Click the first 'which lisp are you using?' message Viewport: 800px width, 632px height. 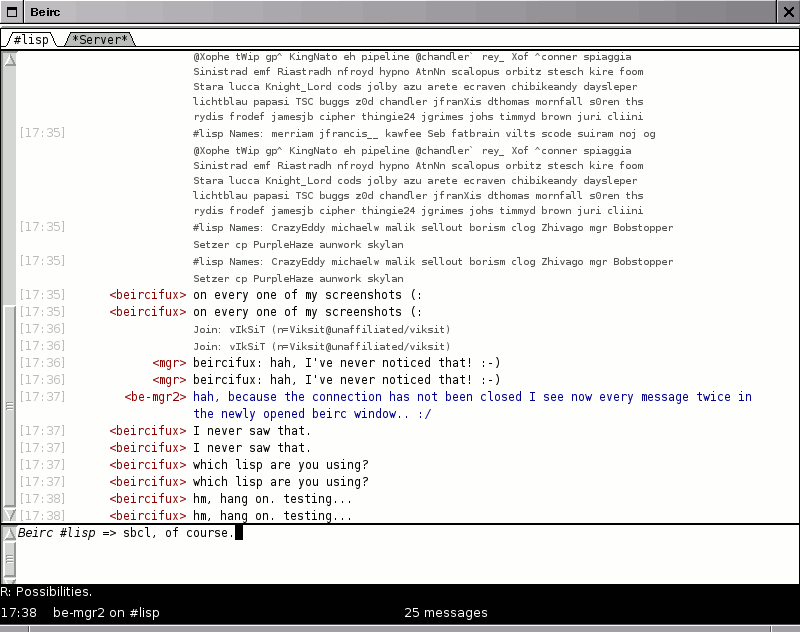point(281,465)
